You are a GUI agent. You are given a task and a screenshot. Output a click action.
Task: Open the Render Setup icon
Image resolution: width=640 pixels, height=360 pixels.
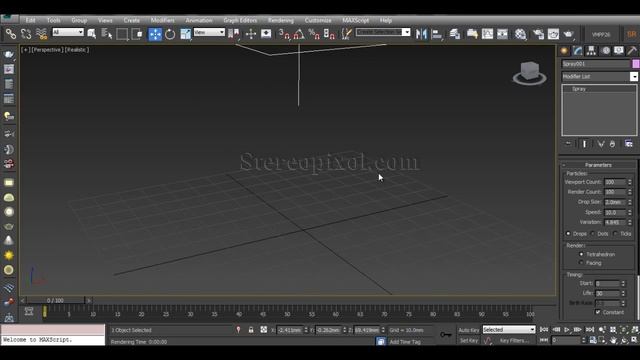coord(538,34)
